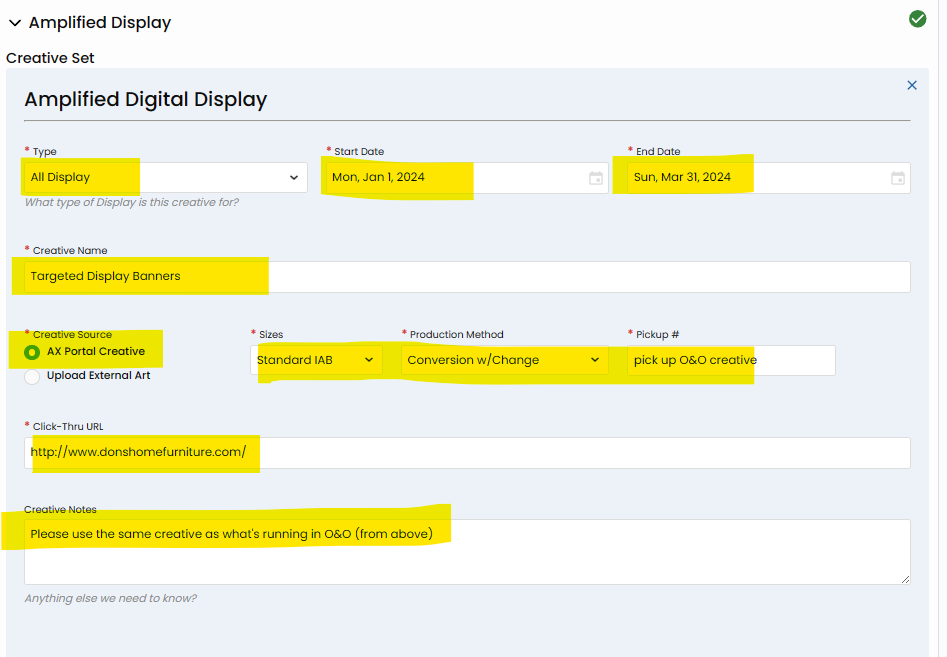The image size is (947, 657).
Task: Collapse the Amplified Display section chevron
Action: [x=15, y=23]
